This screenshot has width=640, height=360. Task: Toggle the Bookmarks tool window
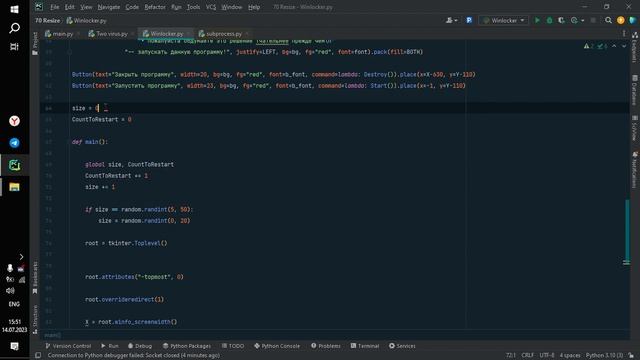pyautogui.click(x=35, y=278)
